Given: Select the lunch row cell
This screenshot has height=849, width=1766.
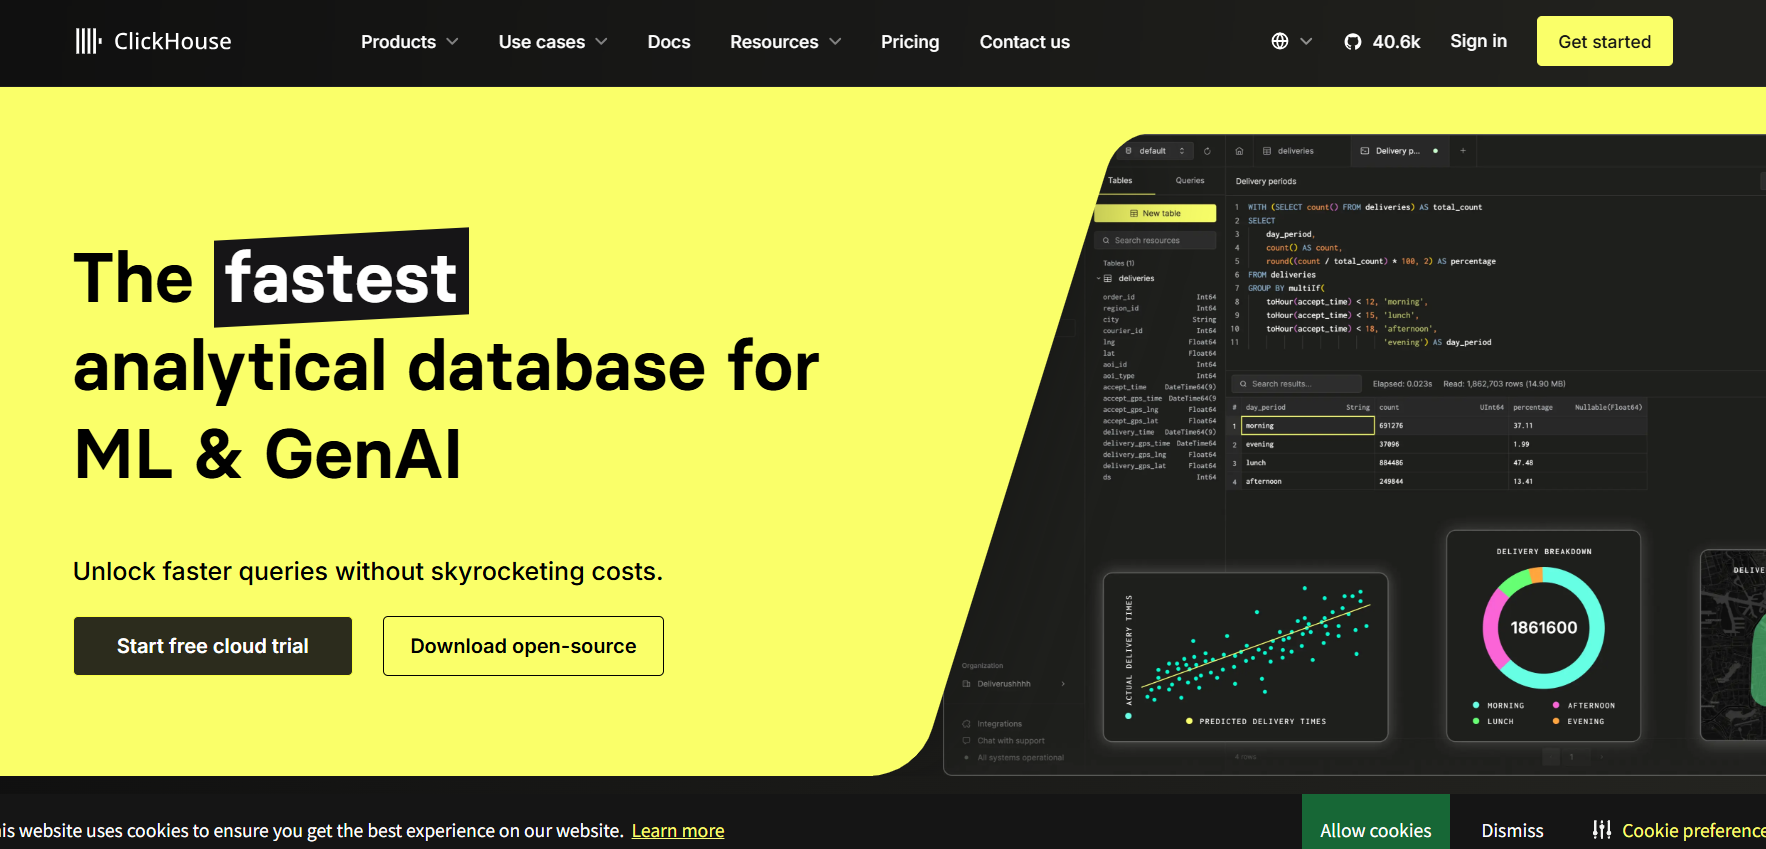Looking at the screenshot, I should click(1308, 463).
